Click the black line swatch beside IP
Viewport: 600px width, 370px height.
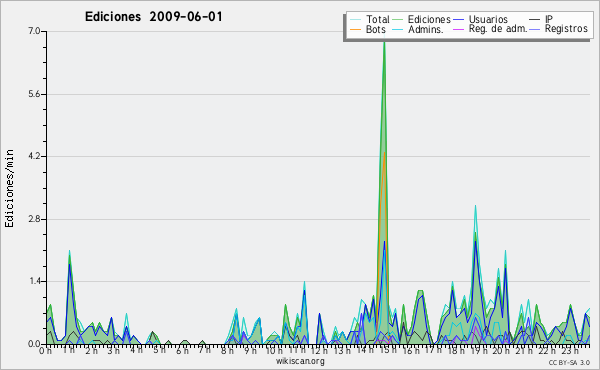pyautogui.click(x=535, y=20)
